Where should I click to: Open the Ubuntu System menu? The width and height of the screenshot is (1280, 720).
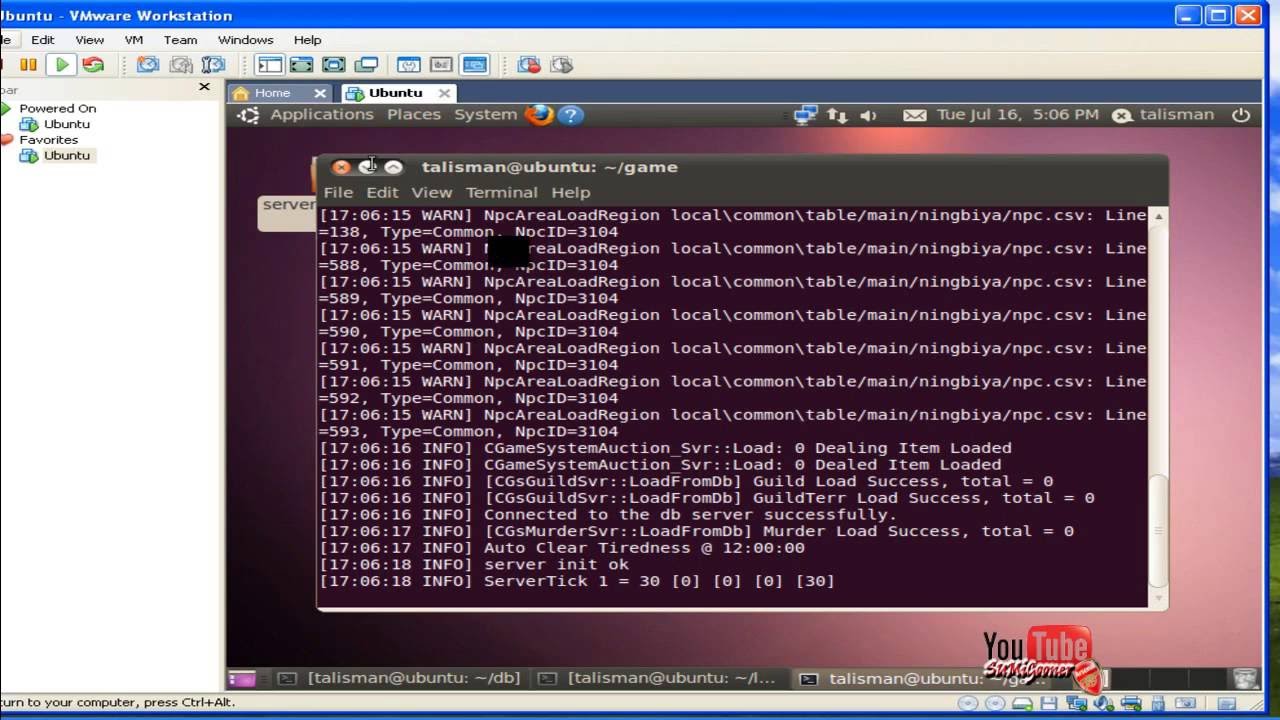point(485,115)
